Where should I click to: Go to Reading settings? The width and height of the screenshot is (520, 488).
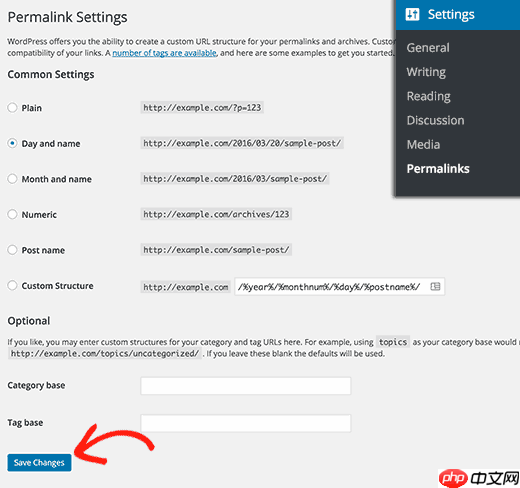(x=429, y=96)
